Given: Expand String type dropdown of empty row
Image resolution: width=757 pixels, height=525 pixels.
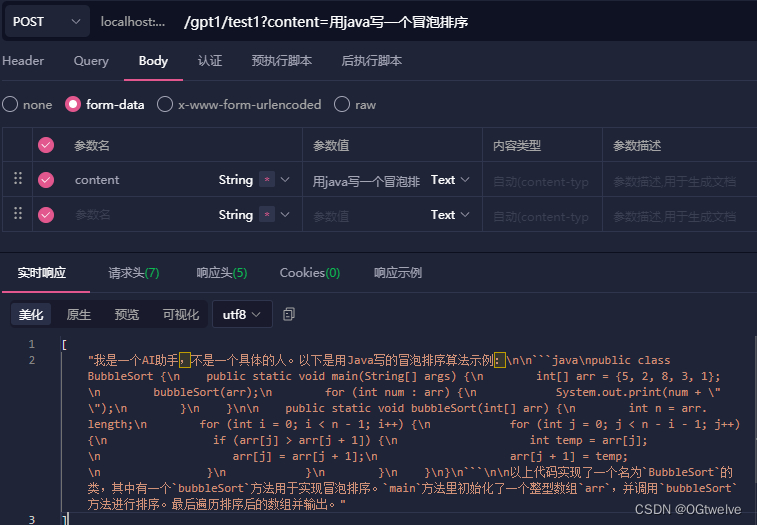Looking at the screenshot, I should pyautogui.click(x=285, y=214).
